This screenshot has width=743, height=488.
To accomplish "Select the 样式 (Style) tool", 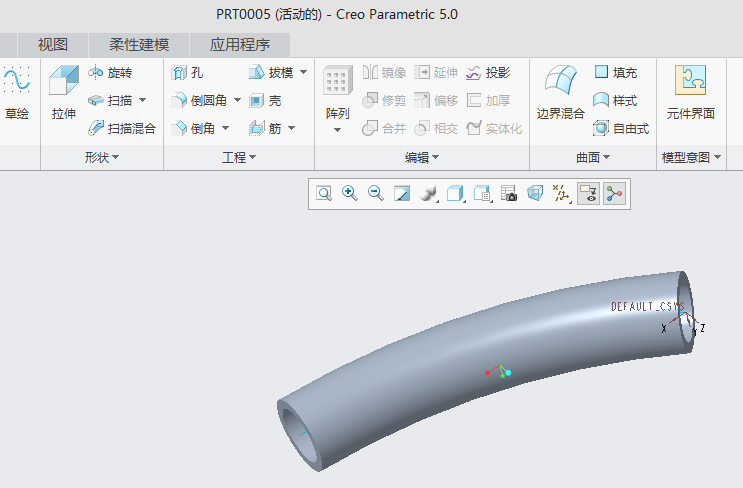I will [x=615, y=100].
